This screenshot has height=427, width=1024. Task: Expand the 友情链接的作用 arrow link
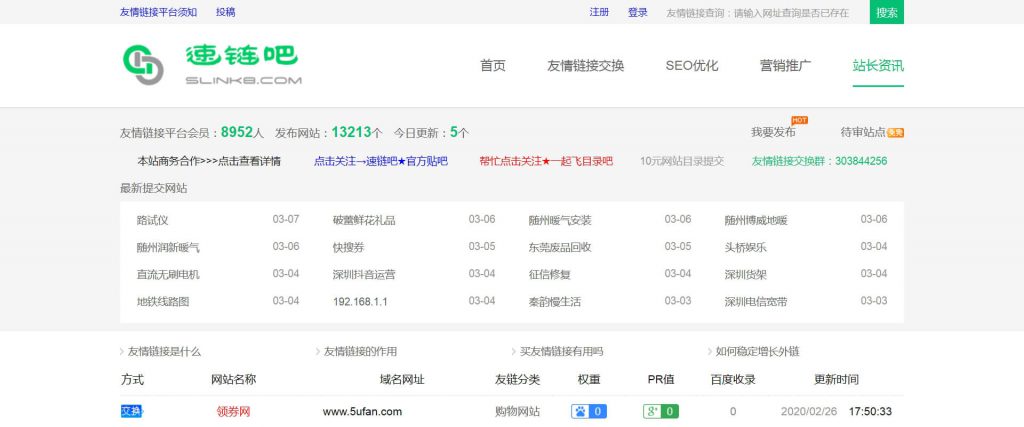355,351
